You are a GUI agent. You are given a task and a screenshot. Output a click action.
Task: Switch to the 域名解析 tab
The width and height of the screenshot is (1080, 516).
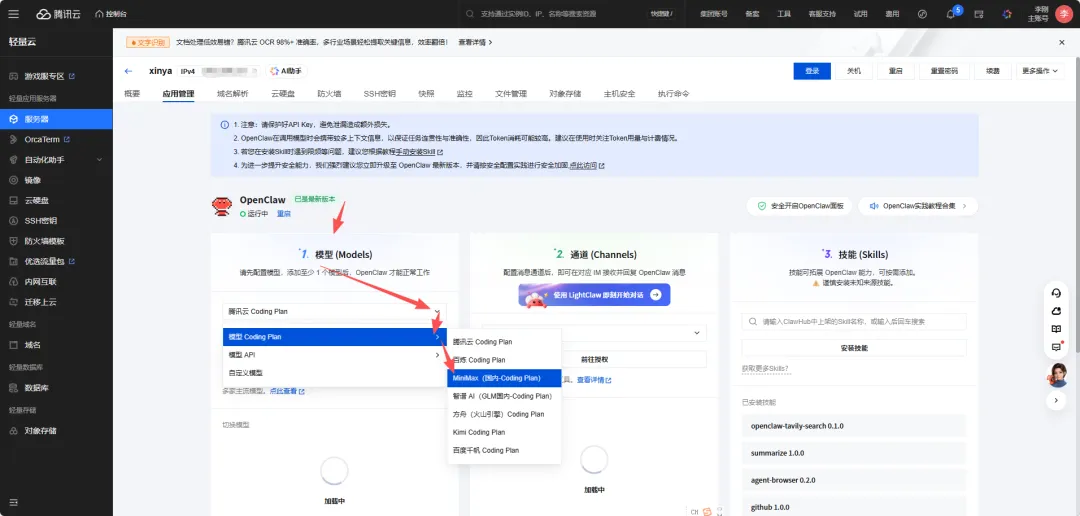232,94
